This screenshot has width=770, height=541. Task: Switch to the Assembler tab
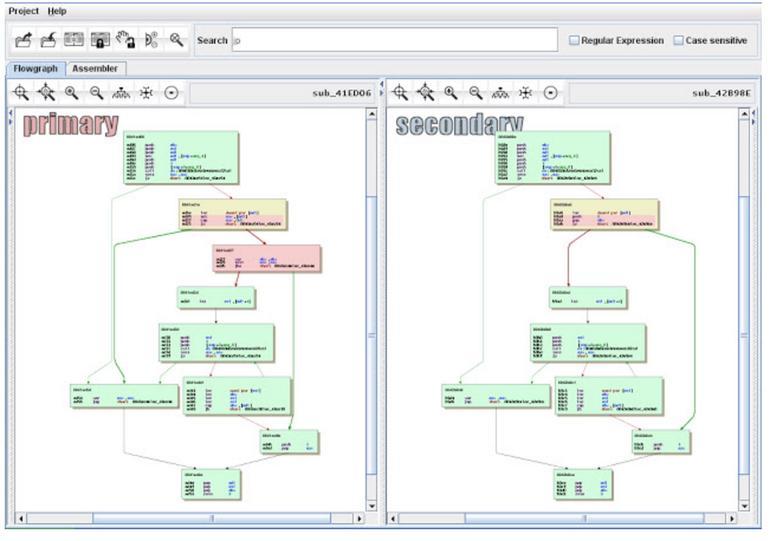[x=95, y=69]
